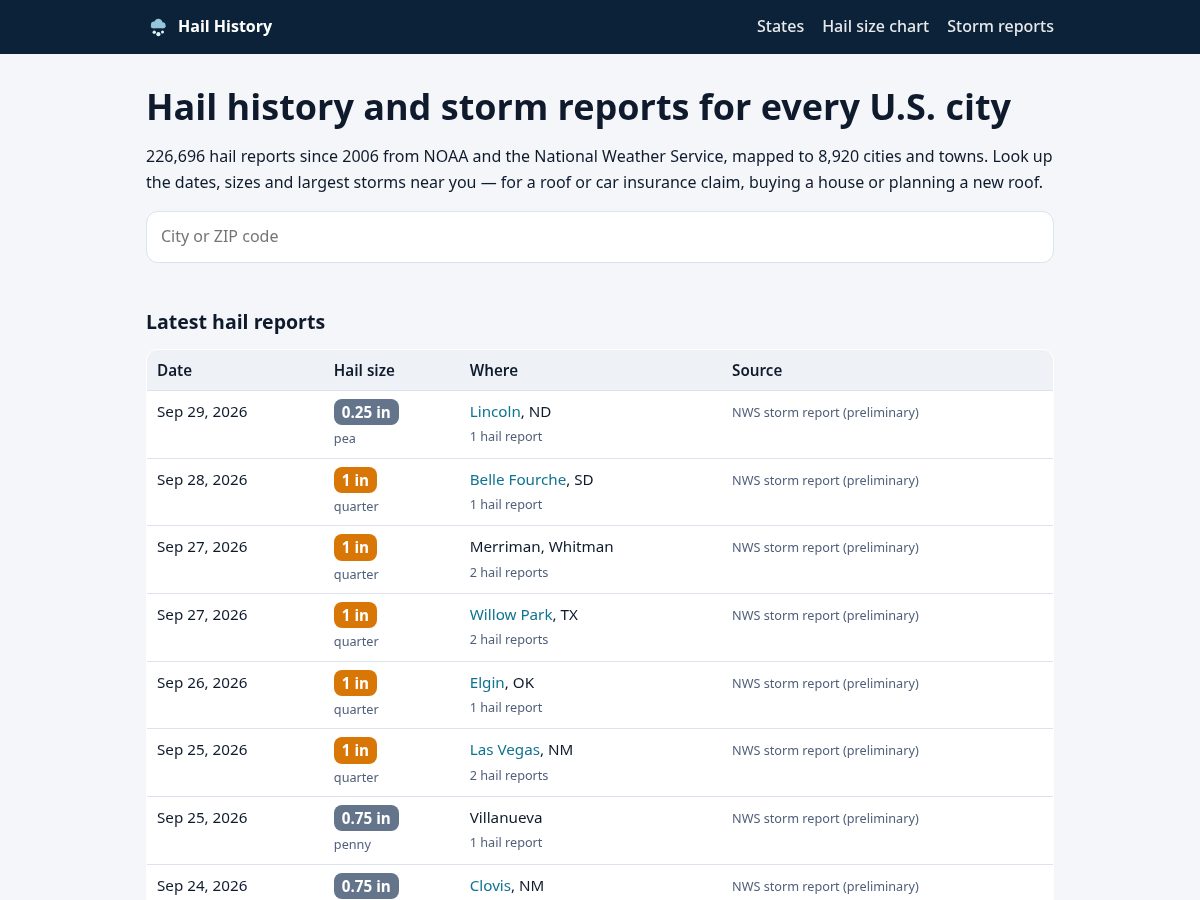Open the Hail size chart page

[875, 27]
